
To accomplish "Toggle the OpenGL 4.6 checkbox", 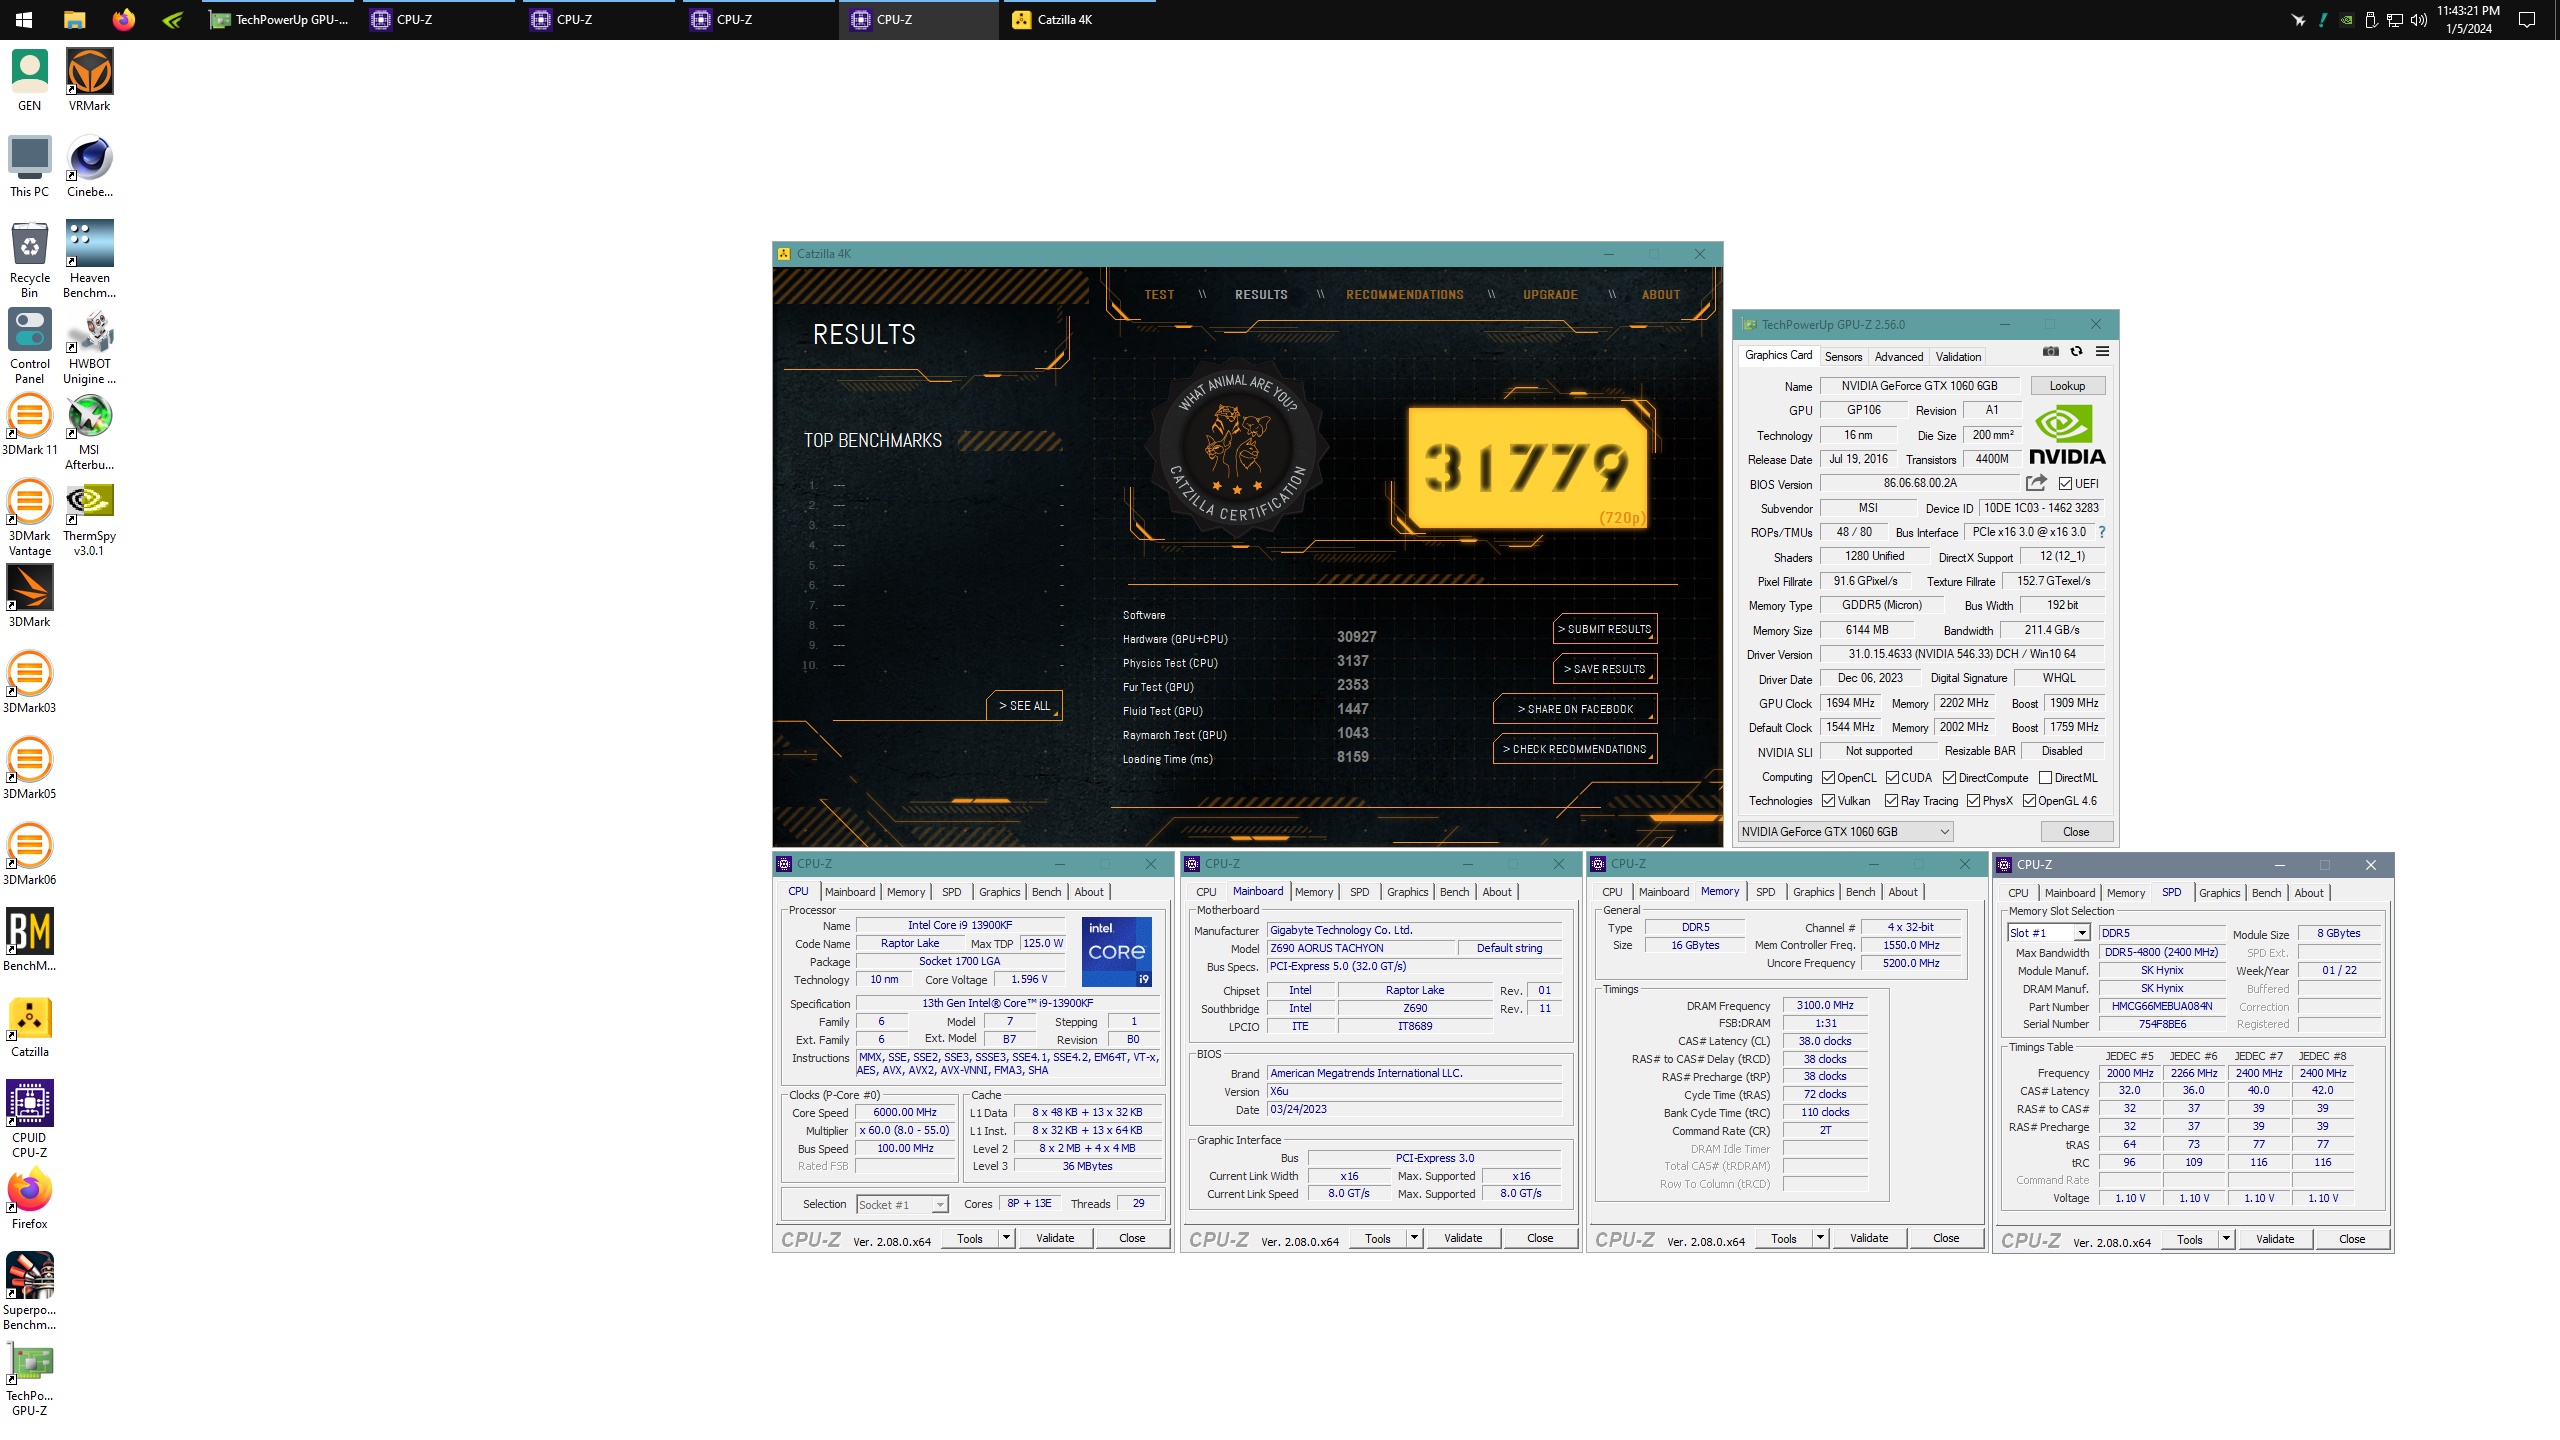I will click(2030, 801).
